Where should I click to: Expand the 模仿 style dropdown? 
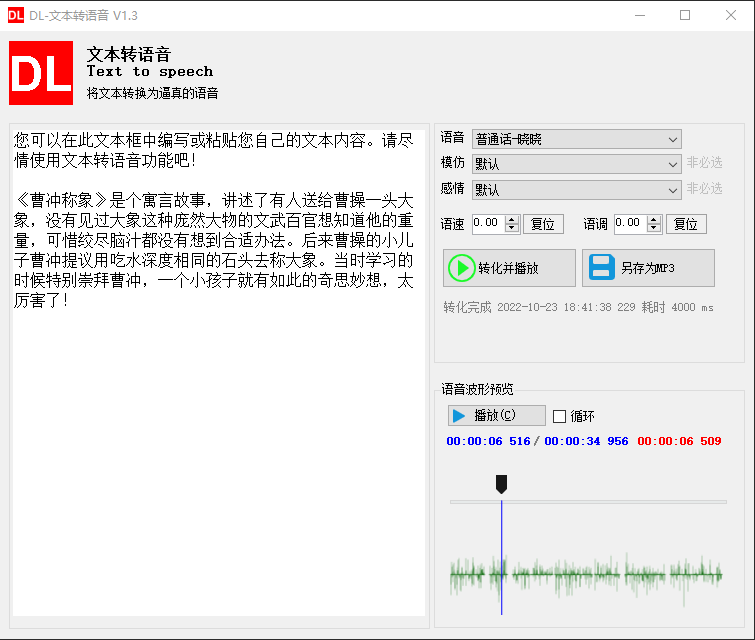pos(576,164)
